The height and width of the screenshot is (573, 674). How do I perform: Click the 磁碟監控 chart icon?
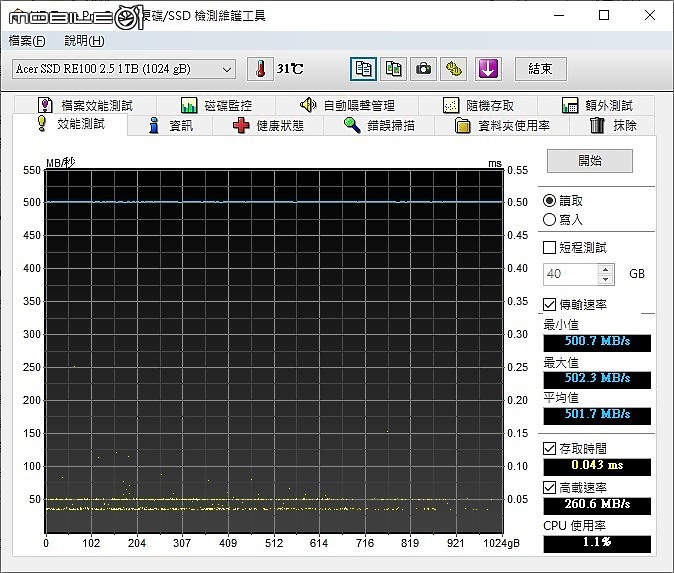pyautogui.click(x=189, y=105)
